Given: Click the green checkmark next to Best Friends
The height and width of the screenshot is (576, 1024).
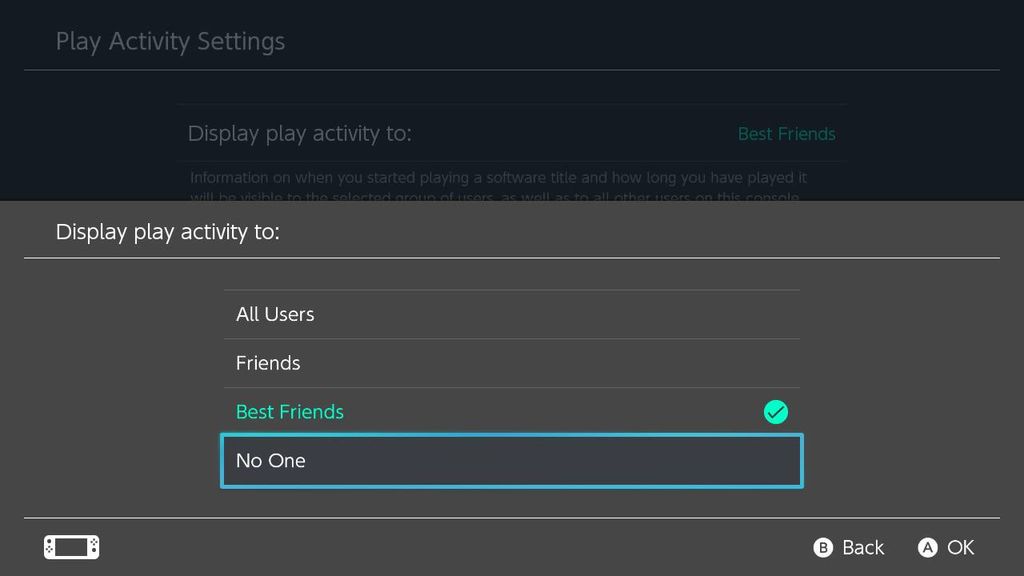Looking at the screenshot, I should point(776,411).
